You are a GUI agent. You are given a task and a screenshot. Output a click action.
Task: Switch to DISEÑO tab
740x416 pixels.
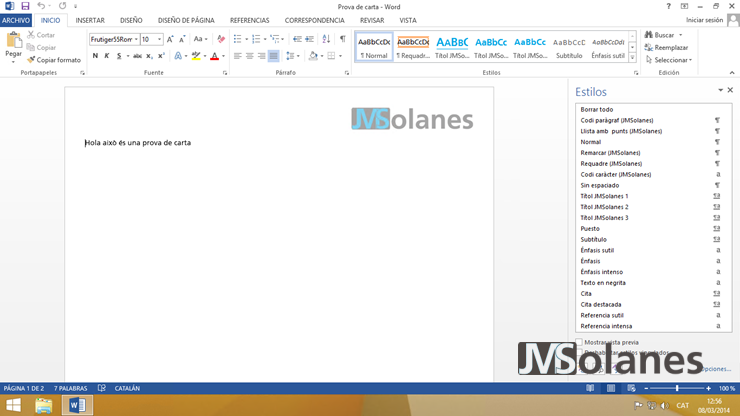coord(131,20)
